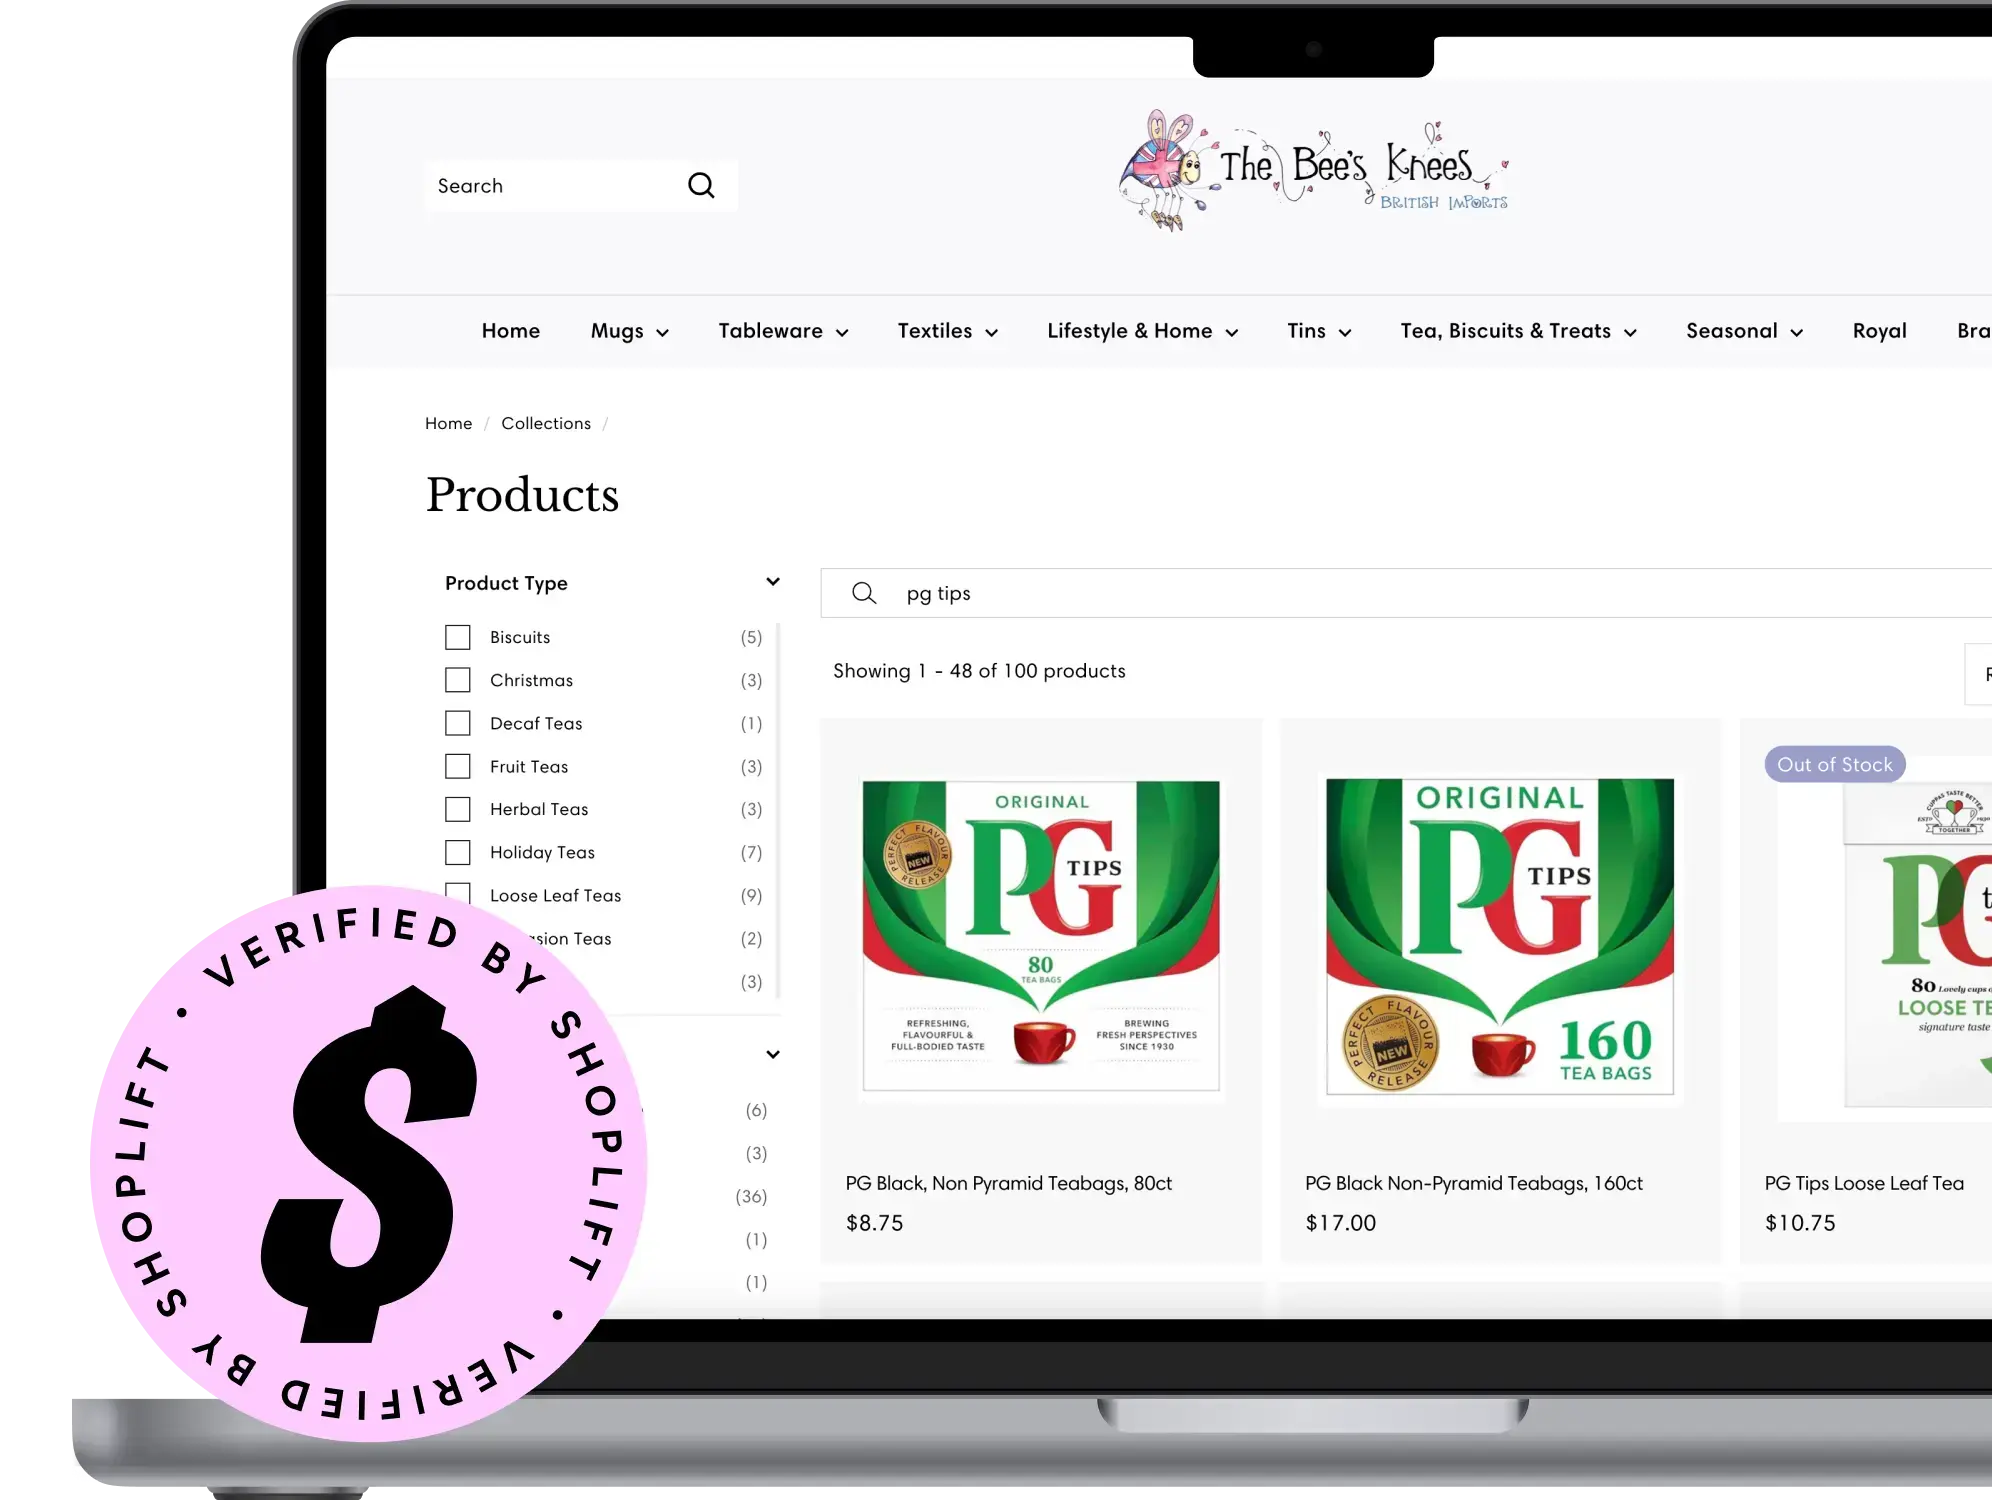1992x1500 pixels.
Task: Toggle the Loose Leaf Teas checkbox
Action: pyautogui.click(x=457, y=895)
